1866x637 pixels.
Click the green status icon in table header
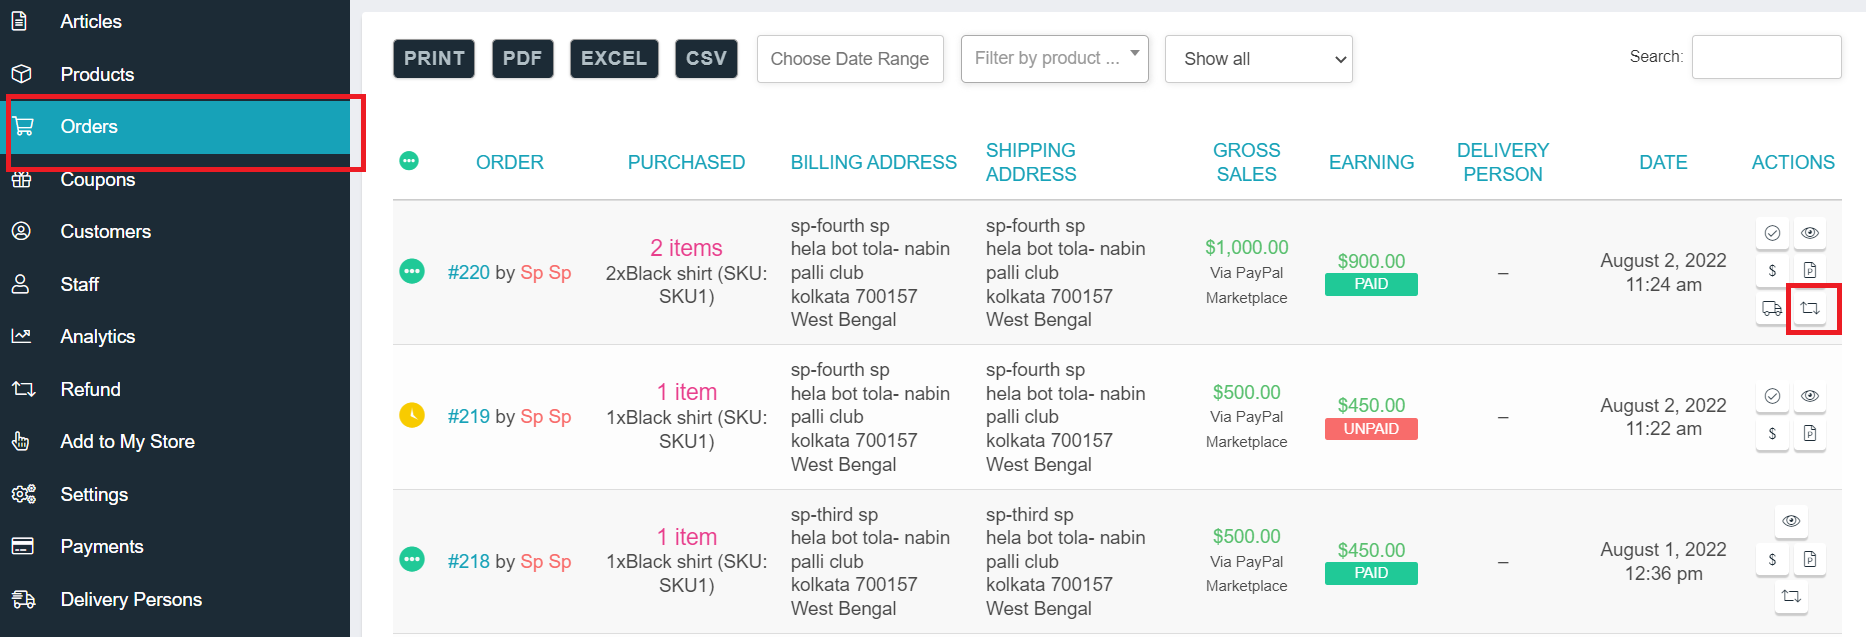pos(409,161)
